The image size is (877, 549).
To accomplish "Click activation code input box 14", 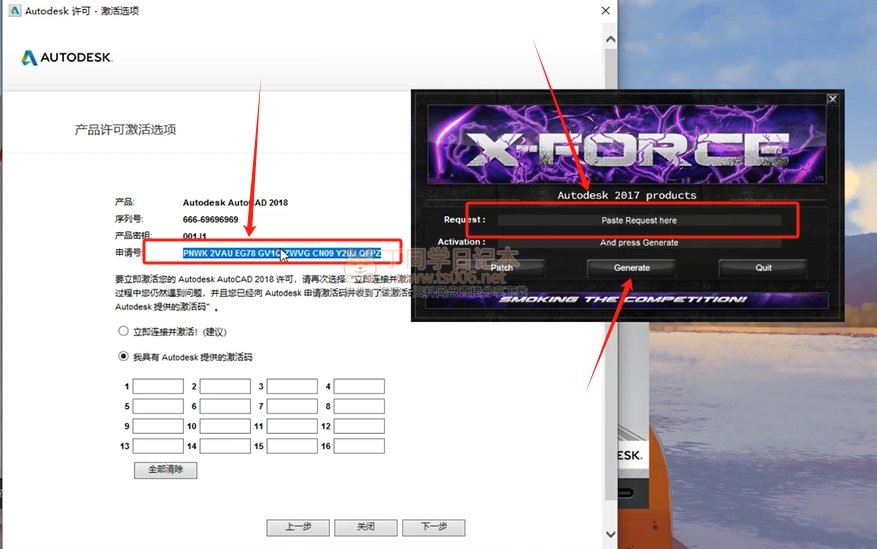I will [225, 446].
